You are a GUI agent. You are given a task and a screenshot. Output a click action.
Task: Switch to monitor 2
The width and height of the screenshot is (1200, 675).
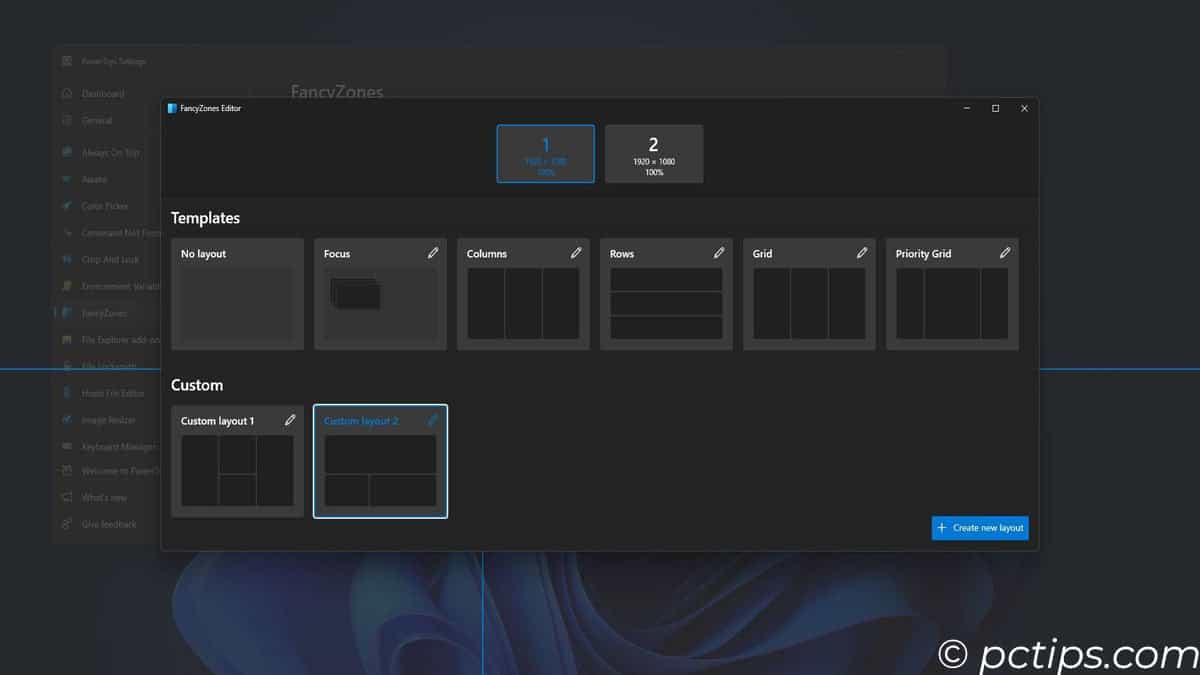coord(654,153)
